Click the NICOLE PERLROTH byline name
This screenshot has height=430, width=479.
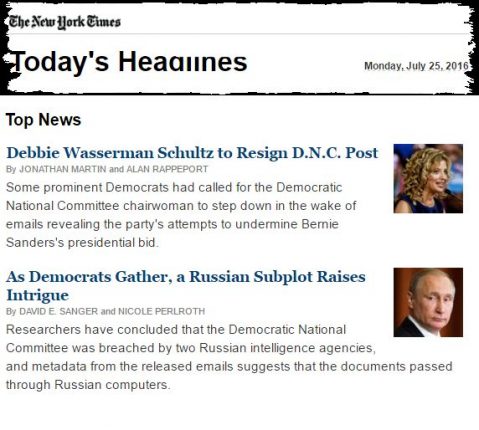click(x=161, y=312)
